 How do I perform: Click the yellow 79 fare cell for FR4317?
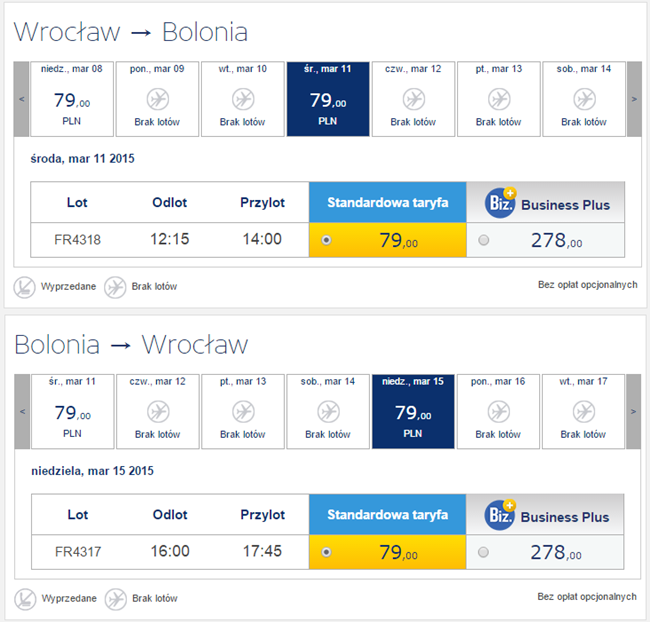pos(387,552)
